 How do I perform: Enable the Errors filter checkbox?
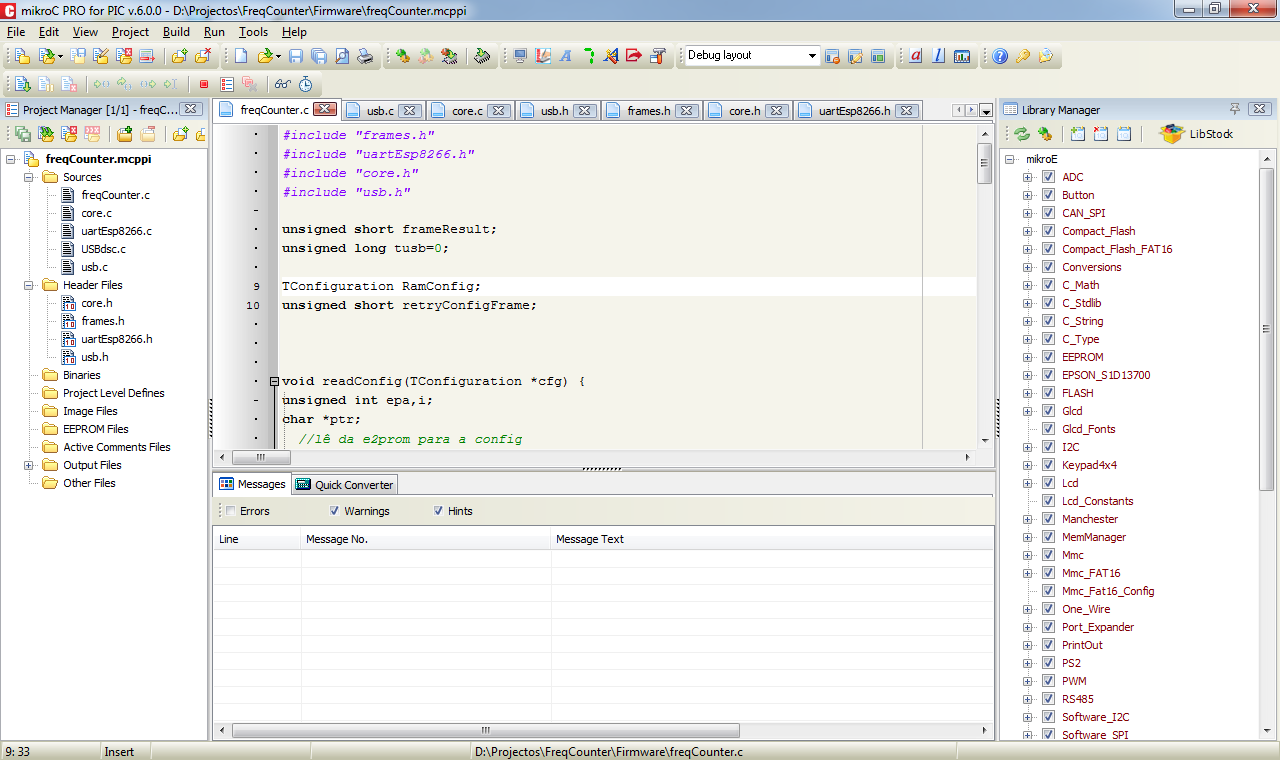click(230, 511)
